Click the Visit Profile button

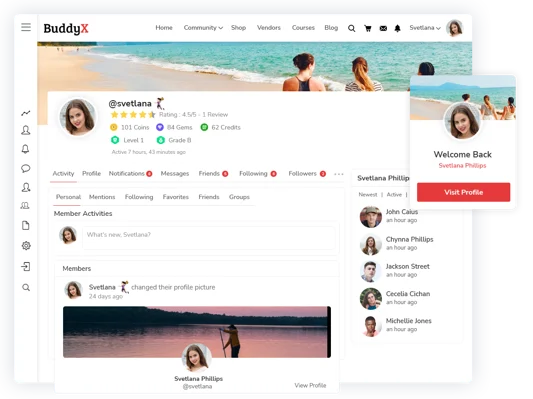click(463, 192)
